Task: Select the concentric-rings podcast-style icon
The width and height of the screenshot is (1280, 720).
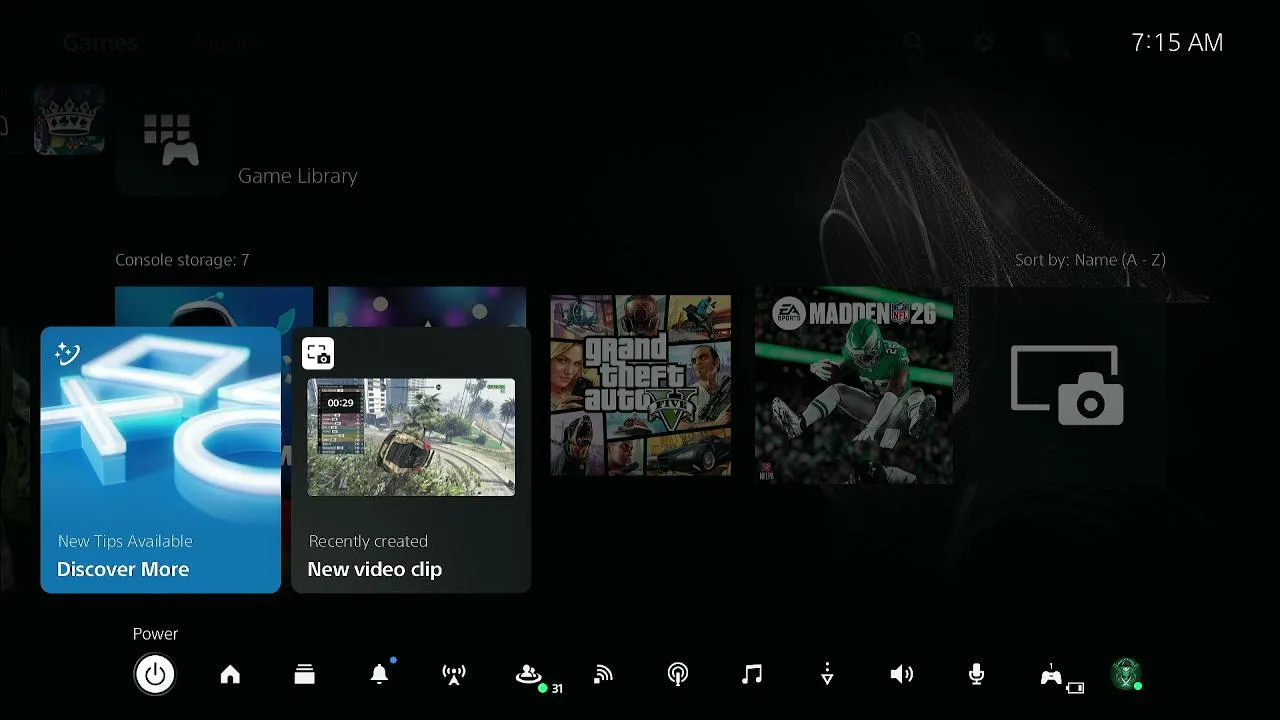Action: pyautogui.click(x=678, y=675)
